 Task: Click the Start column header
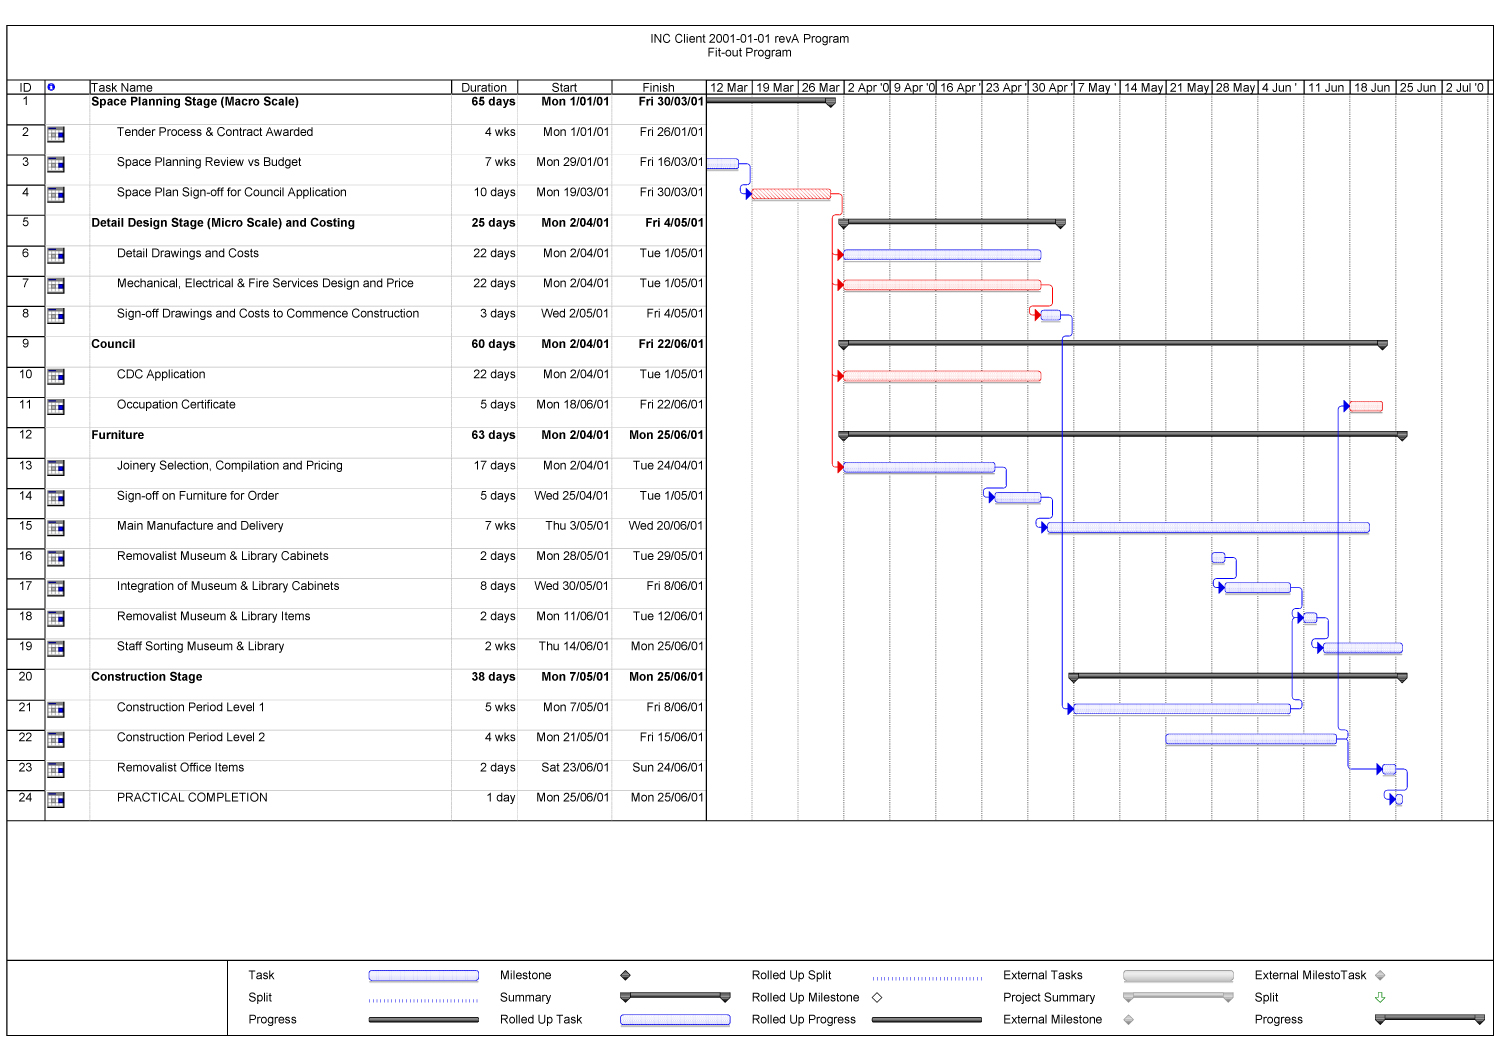tap(564, 87)
